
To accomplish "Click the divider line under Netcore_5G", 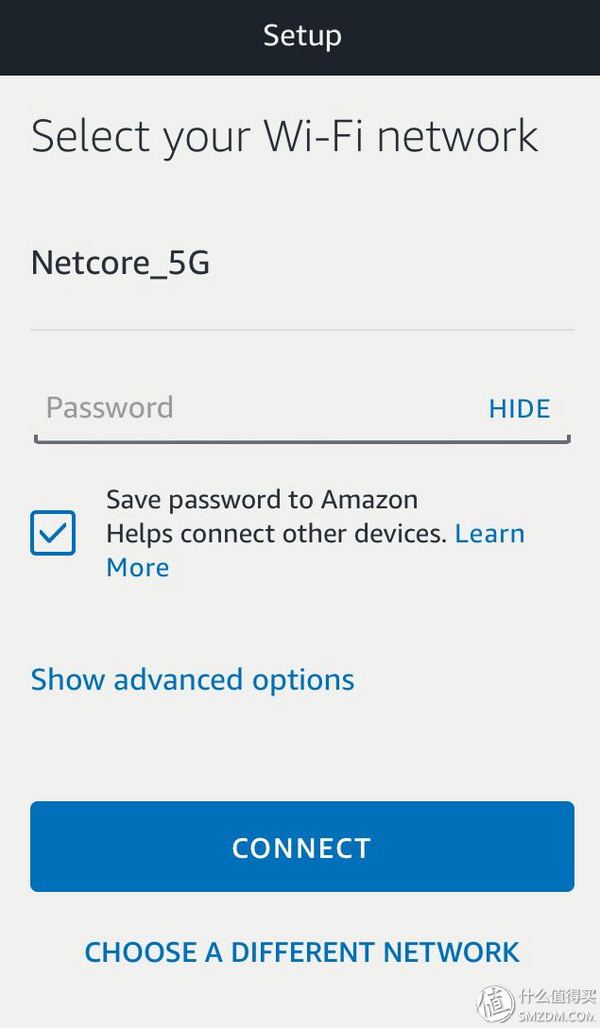I will point(302,330).
